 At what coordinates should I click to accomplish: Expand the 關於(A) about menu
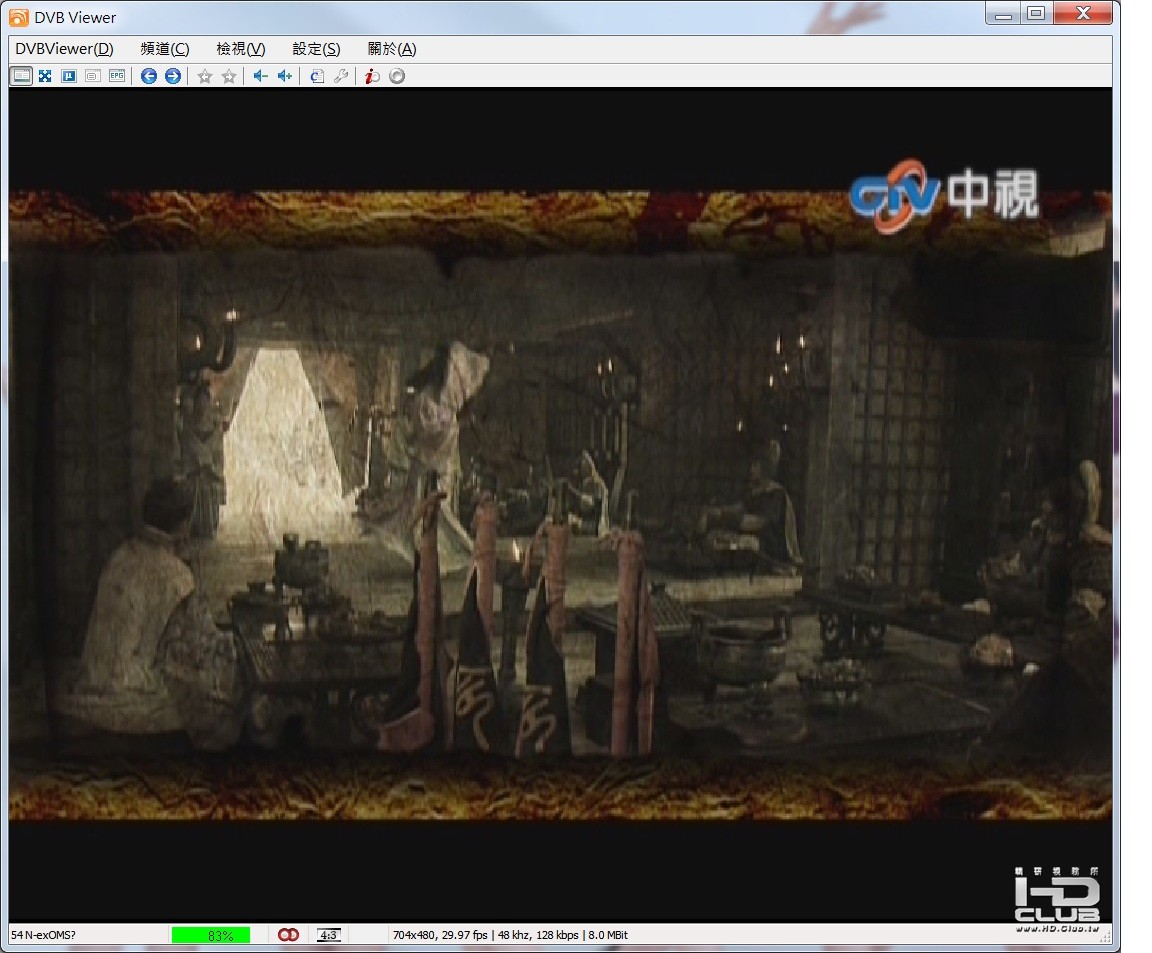pos(392,49)
